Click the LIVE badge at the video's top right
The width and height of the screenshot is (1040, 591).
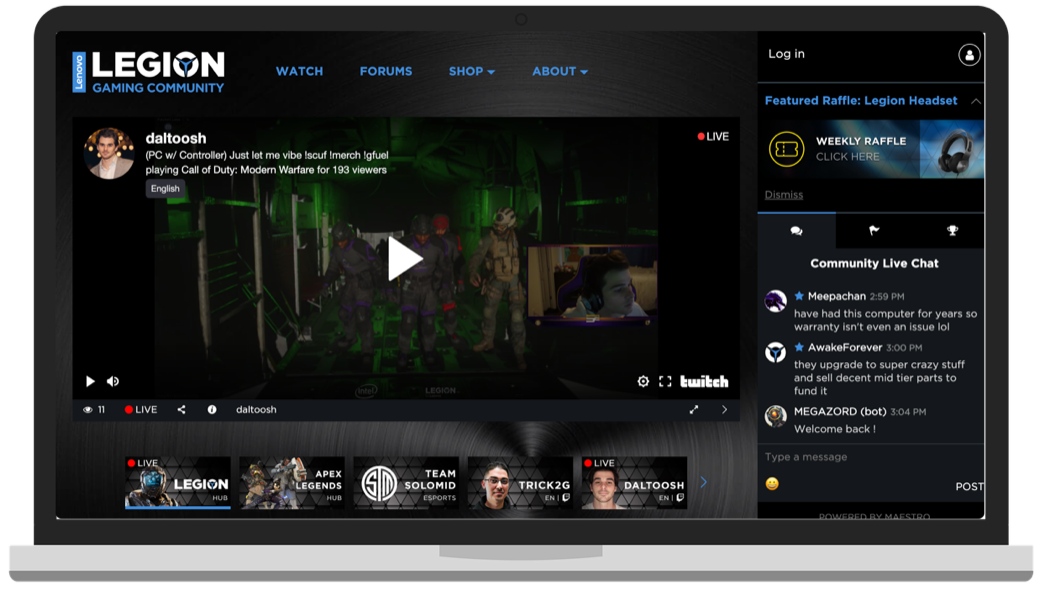point(713,137)
